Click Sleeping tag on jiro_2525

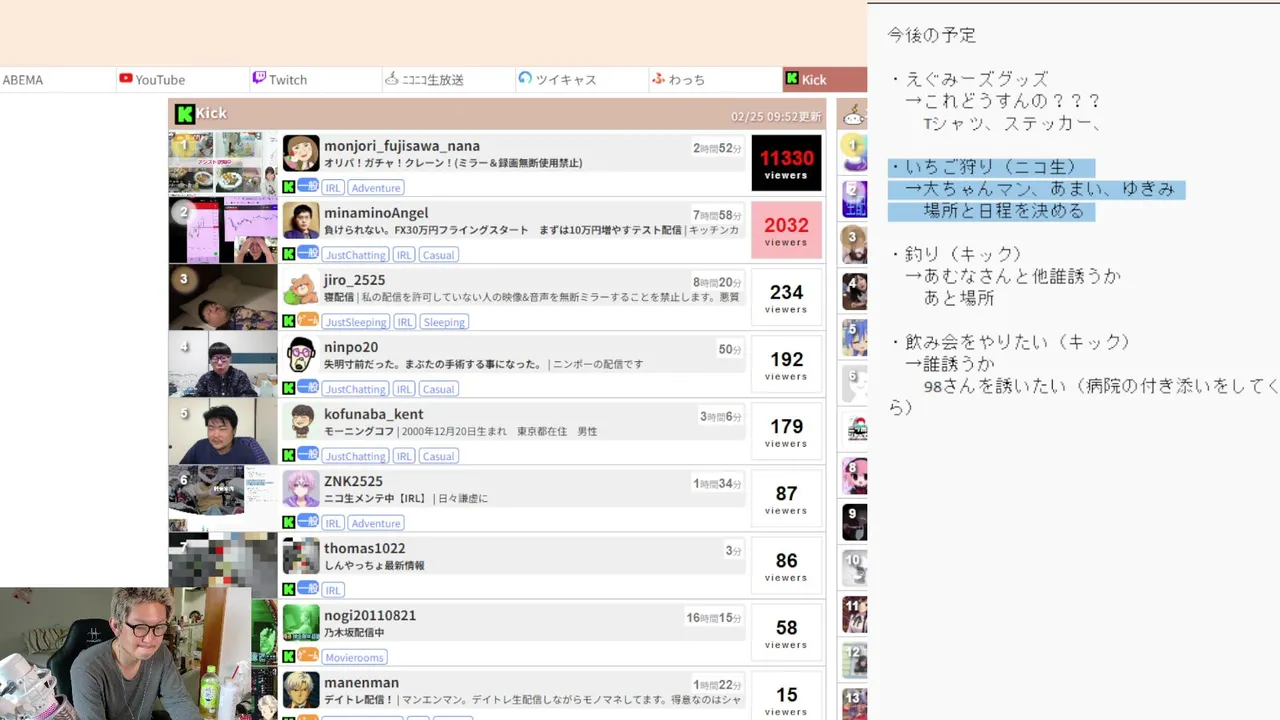[x=444, y=322]
